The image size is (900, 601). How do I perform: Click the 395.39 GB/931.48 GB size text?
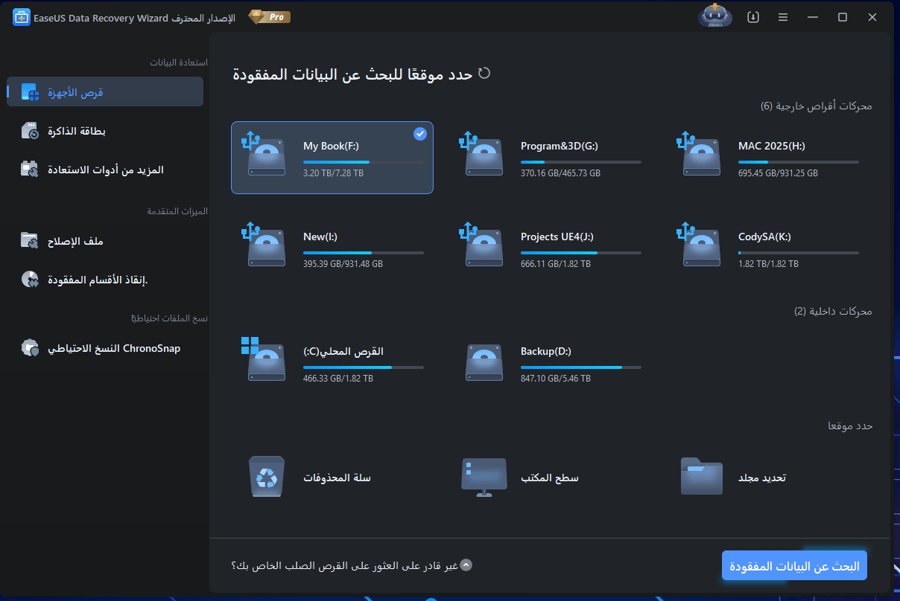tap(343, 263)
